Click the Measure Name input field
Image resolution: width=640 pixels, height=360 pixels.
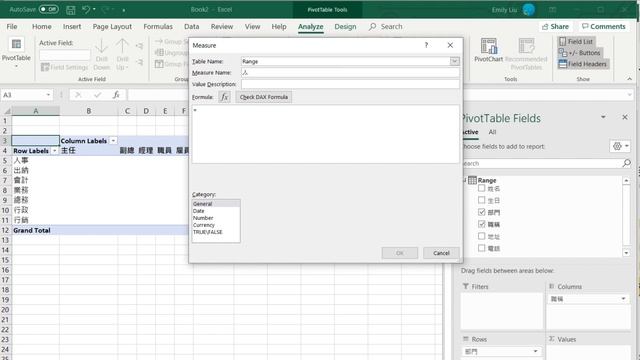pos(350,73)
